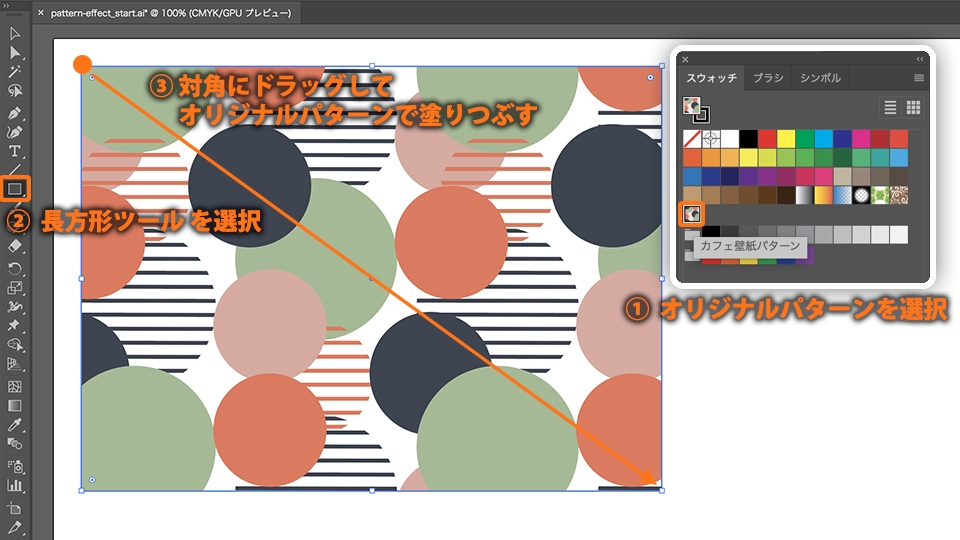Select the Eyedropper tool
This screenshot has height=540, width=960.
point(15,425)
